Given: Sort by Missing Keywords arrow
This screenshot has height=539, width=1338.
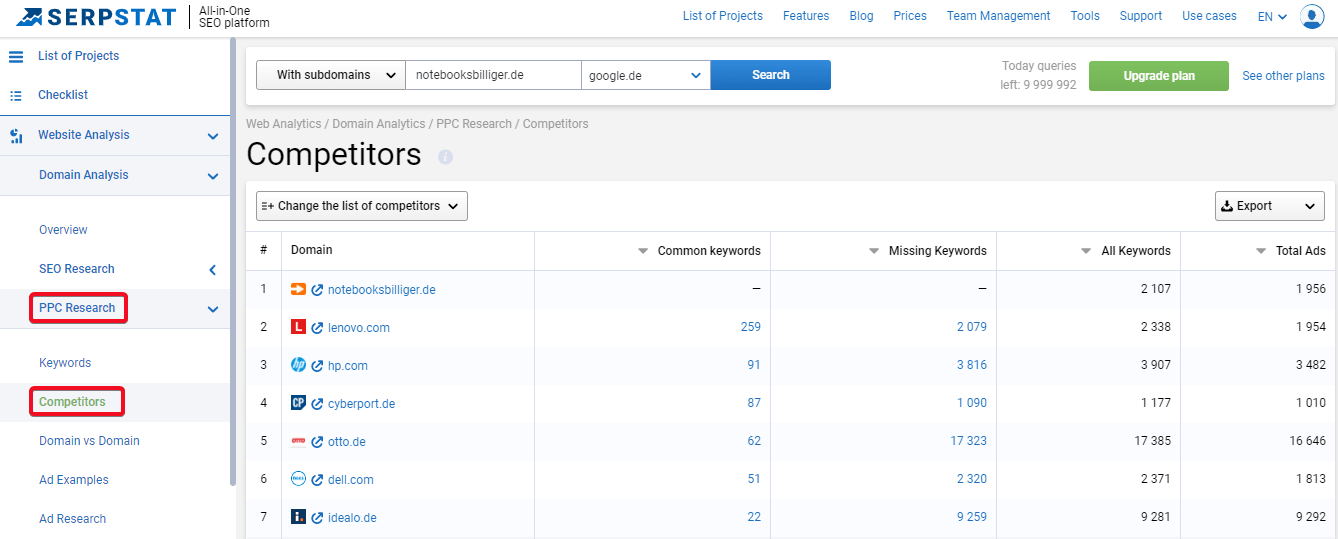Looking at the screenshot, I should [x=874, y=252].
